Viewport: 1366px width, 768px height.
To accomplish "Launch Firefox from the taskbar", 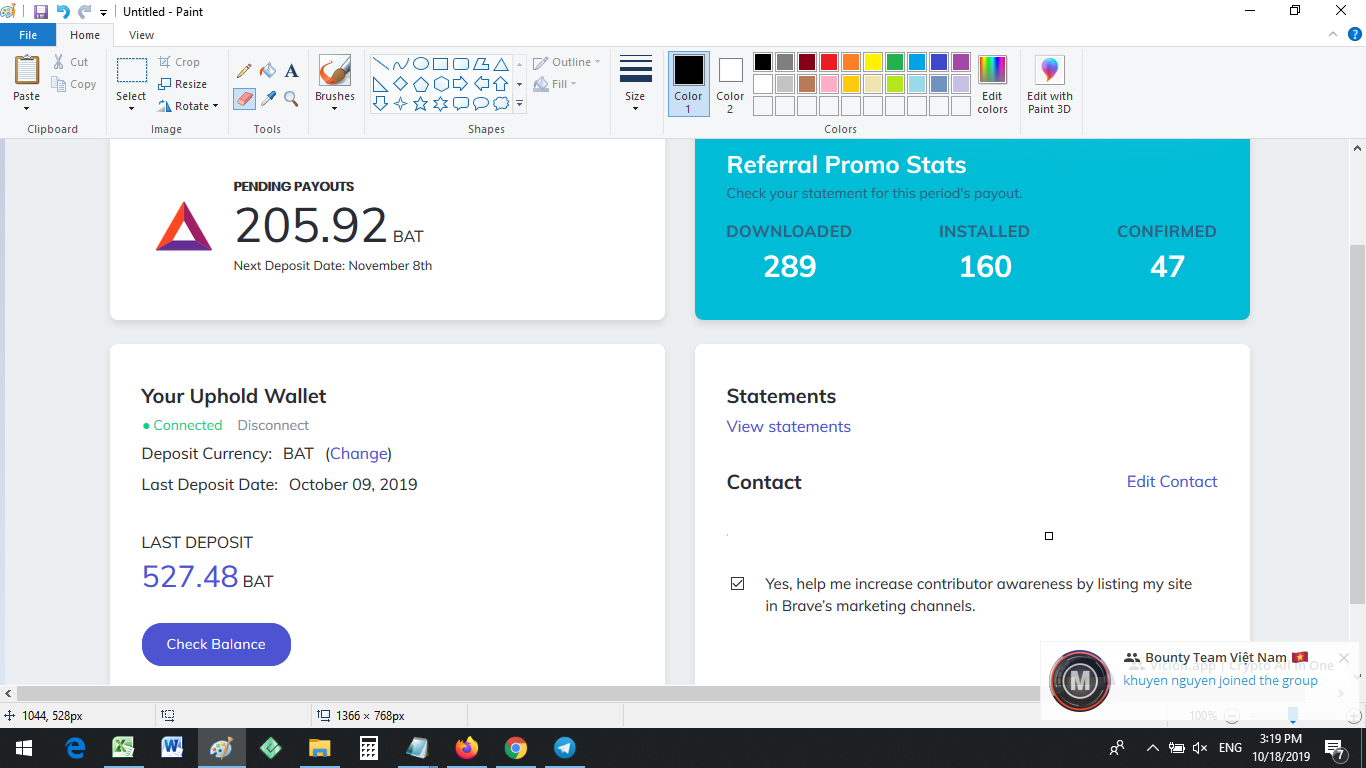I will [x=466, y=748].
